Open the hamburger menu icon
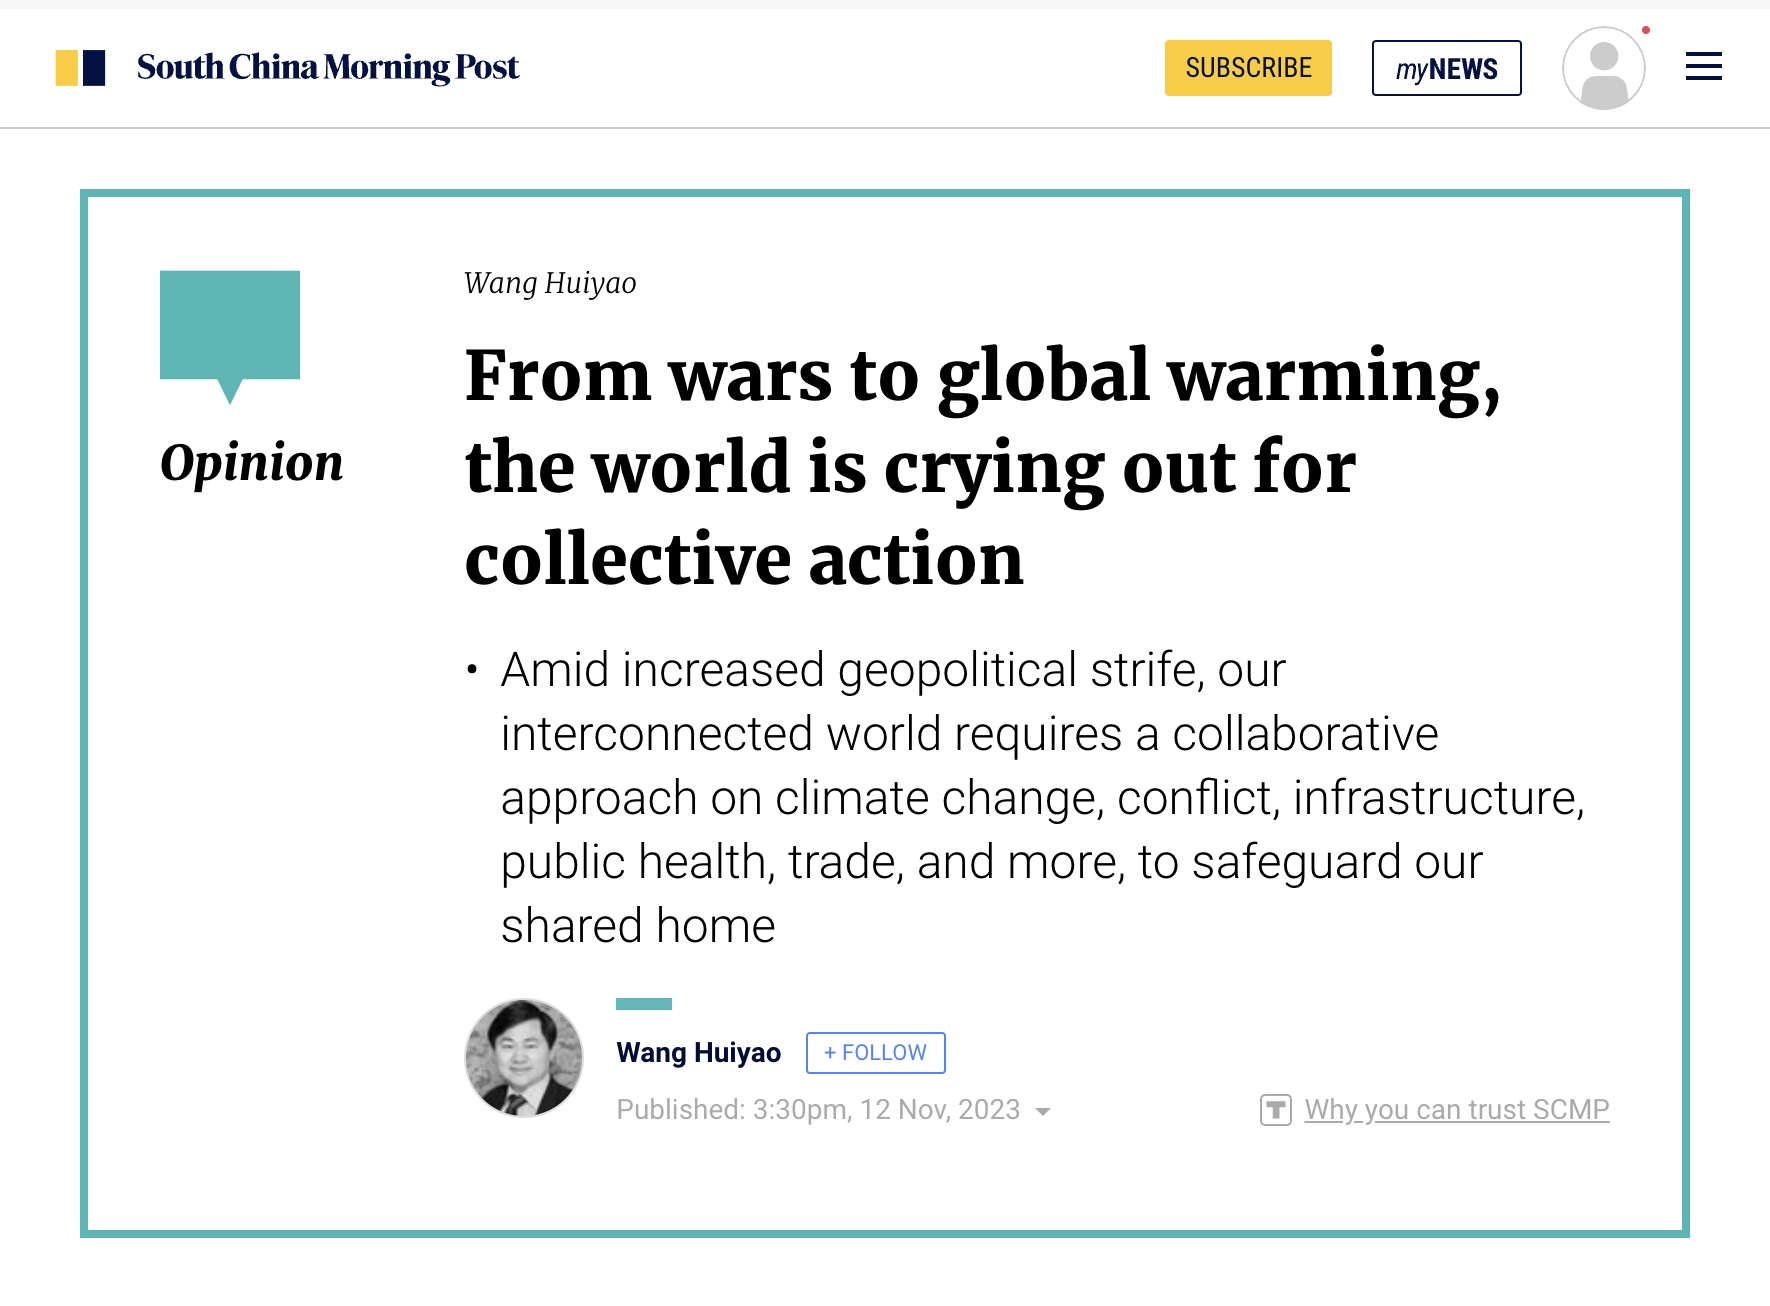Screen dimensions: 1770x1306 coord(1703,67)
